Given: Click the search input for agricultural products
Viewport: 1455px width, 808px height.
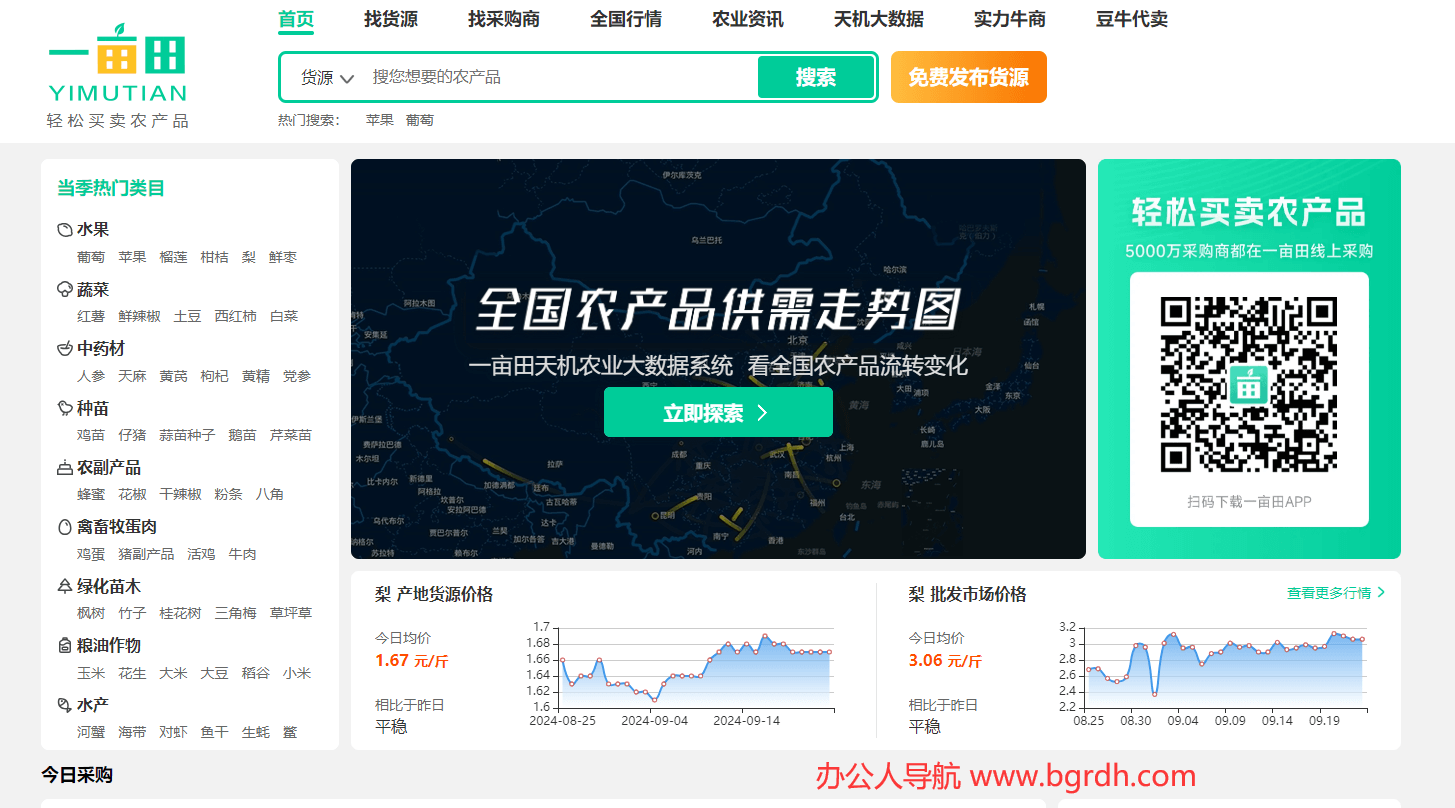Looking at the screenshot, I should click(x=560, y=78).
